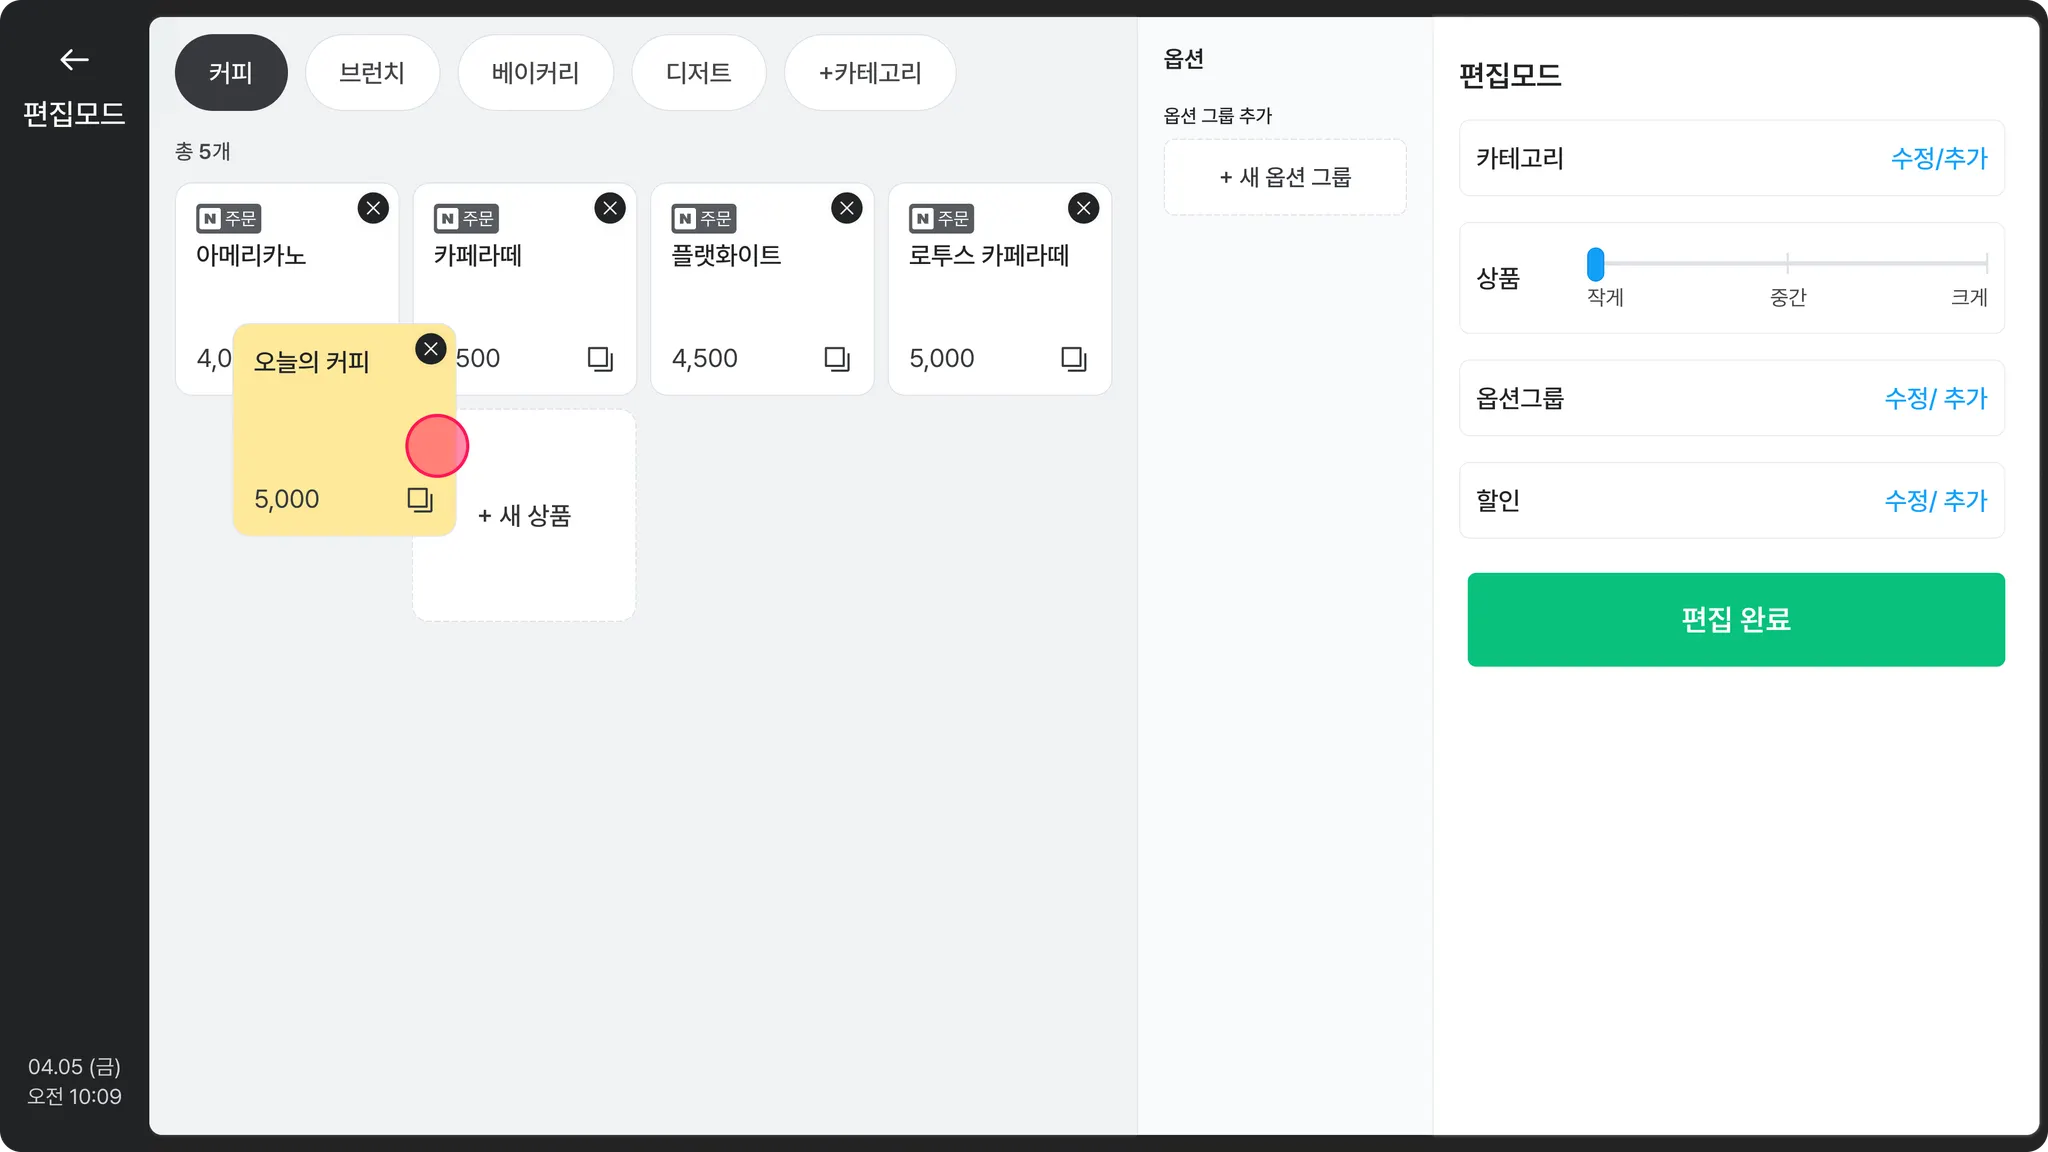Delete the 플랫화이트 item via X icon
Screen dimensions: 2048x1152
847,208
